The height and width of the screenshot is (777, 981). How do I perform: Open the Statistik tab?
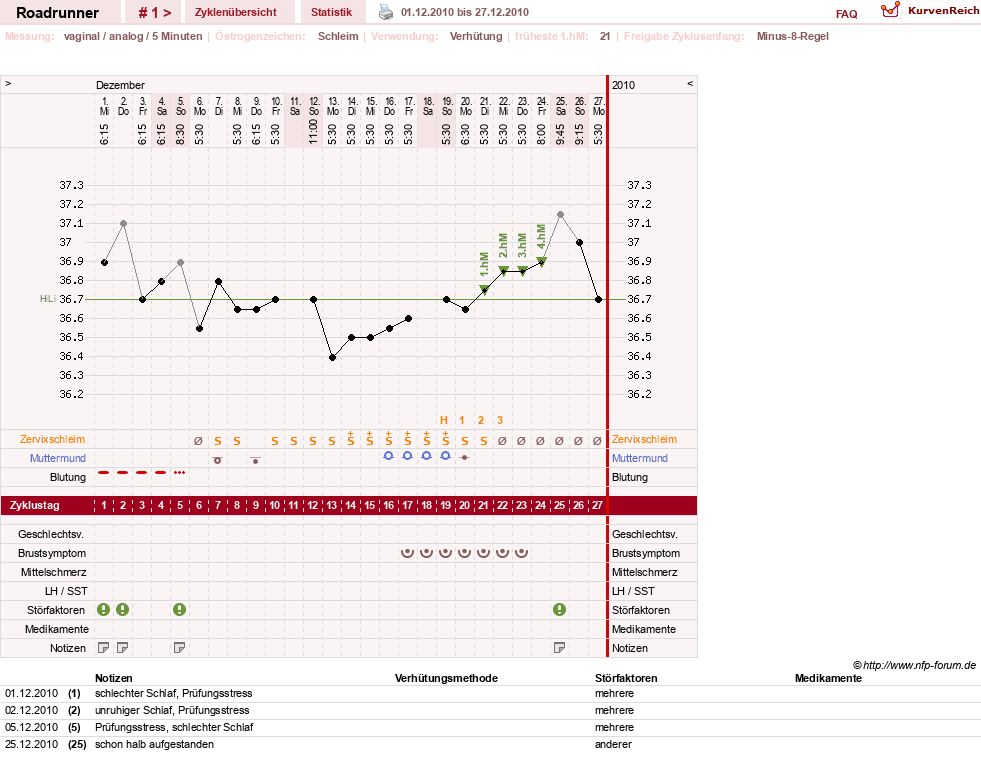tap(332, 13)
